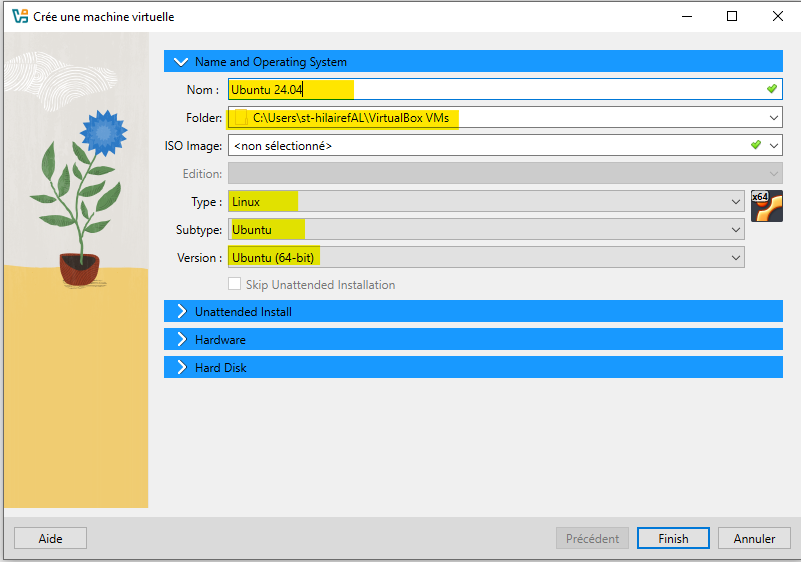
Task: Click the folder icon in Folder field
Action: pyautogui.click(x=240, y=118)
